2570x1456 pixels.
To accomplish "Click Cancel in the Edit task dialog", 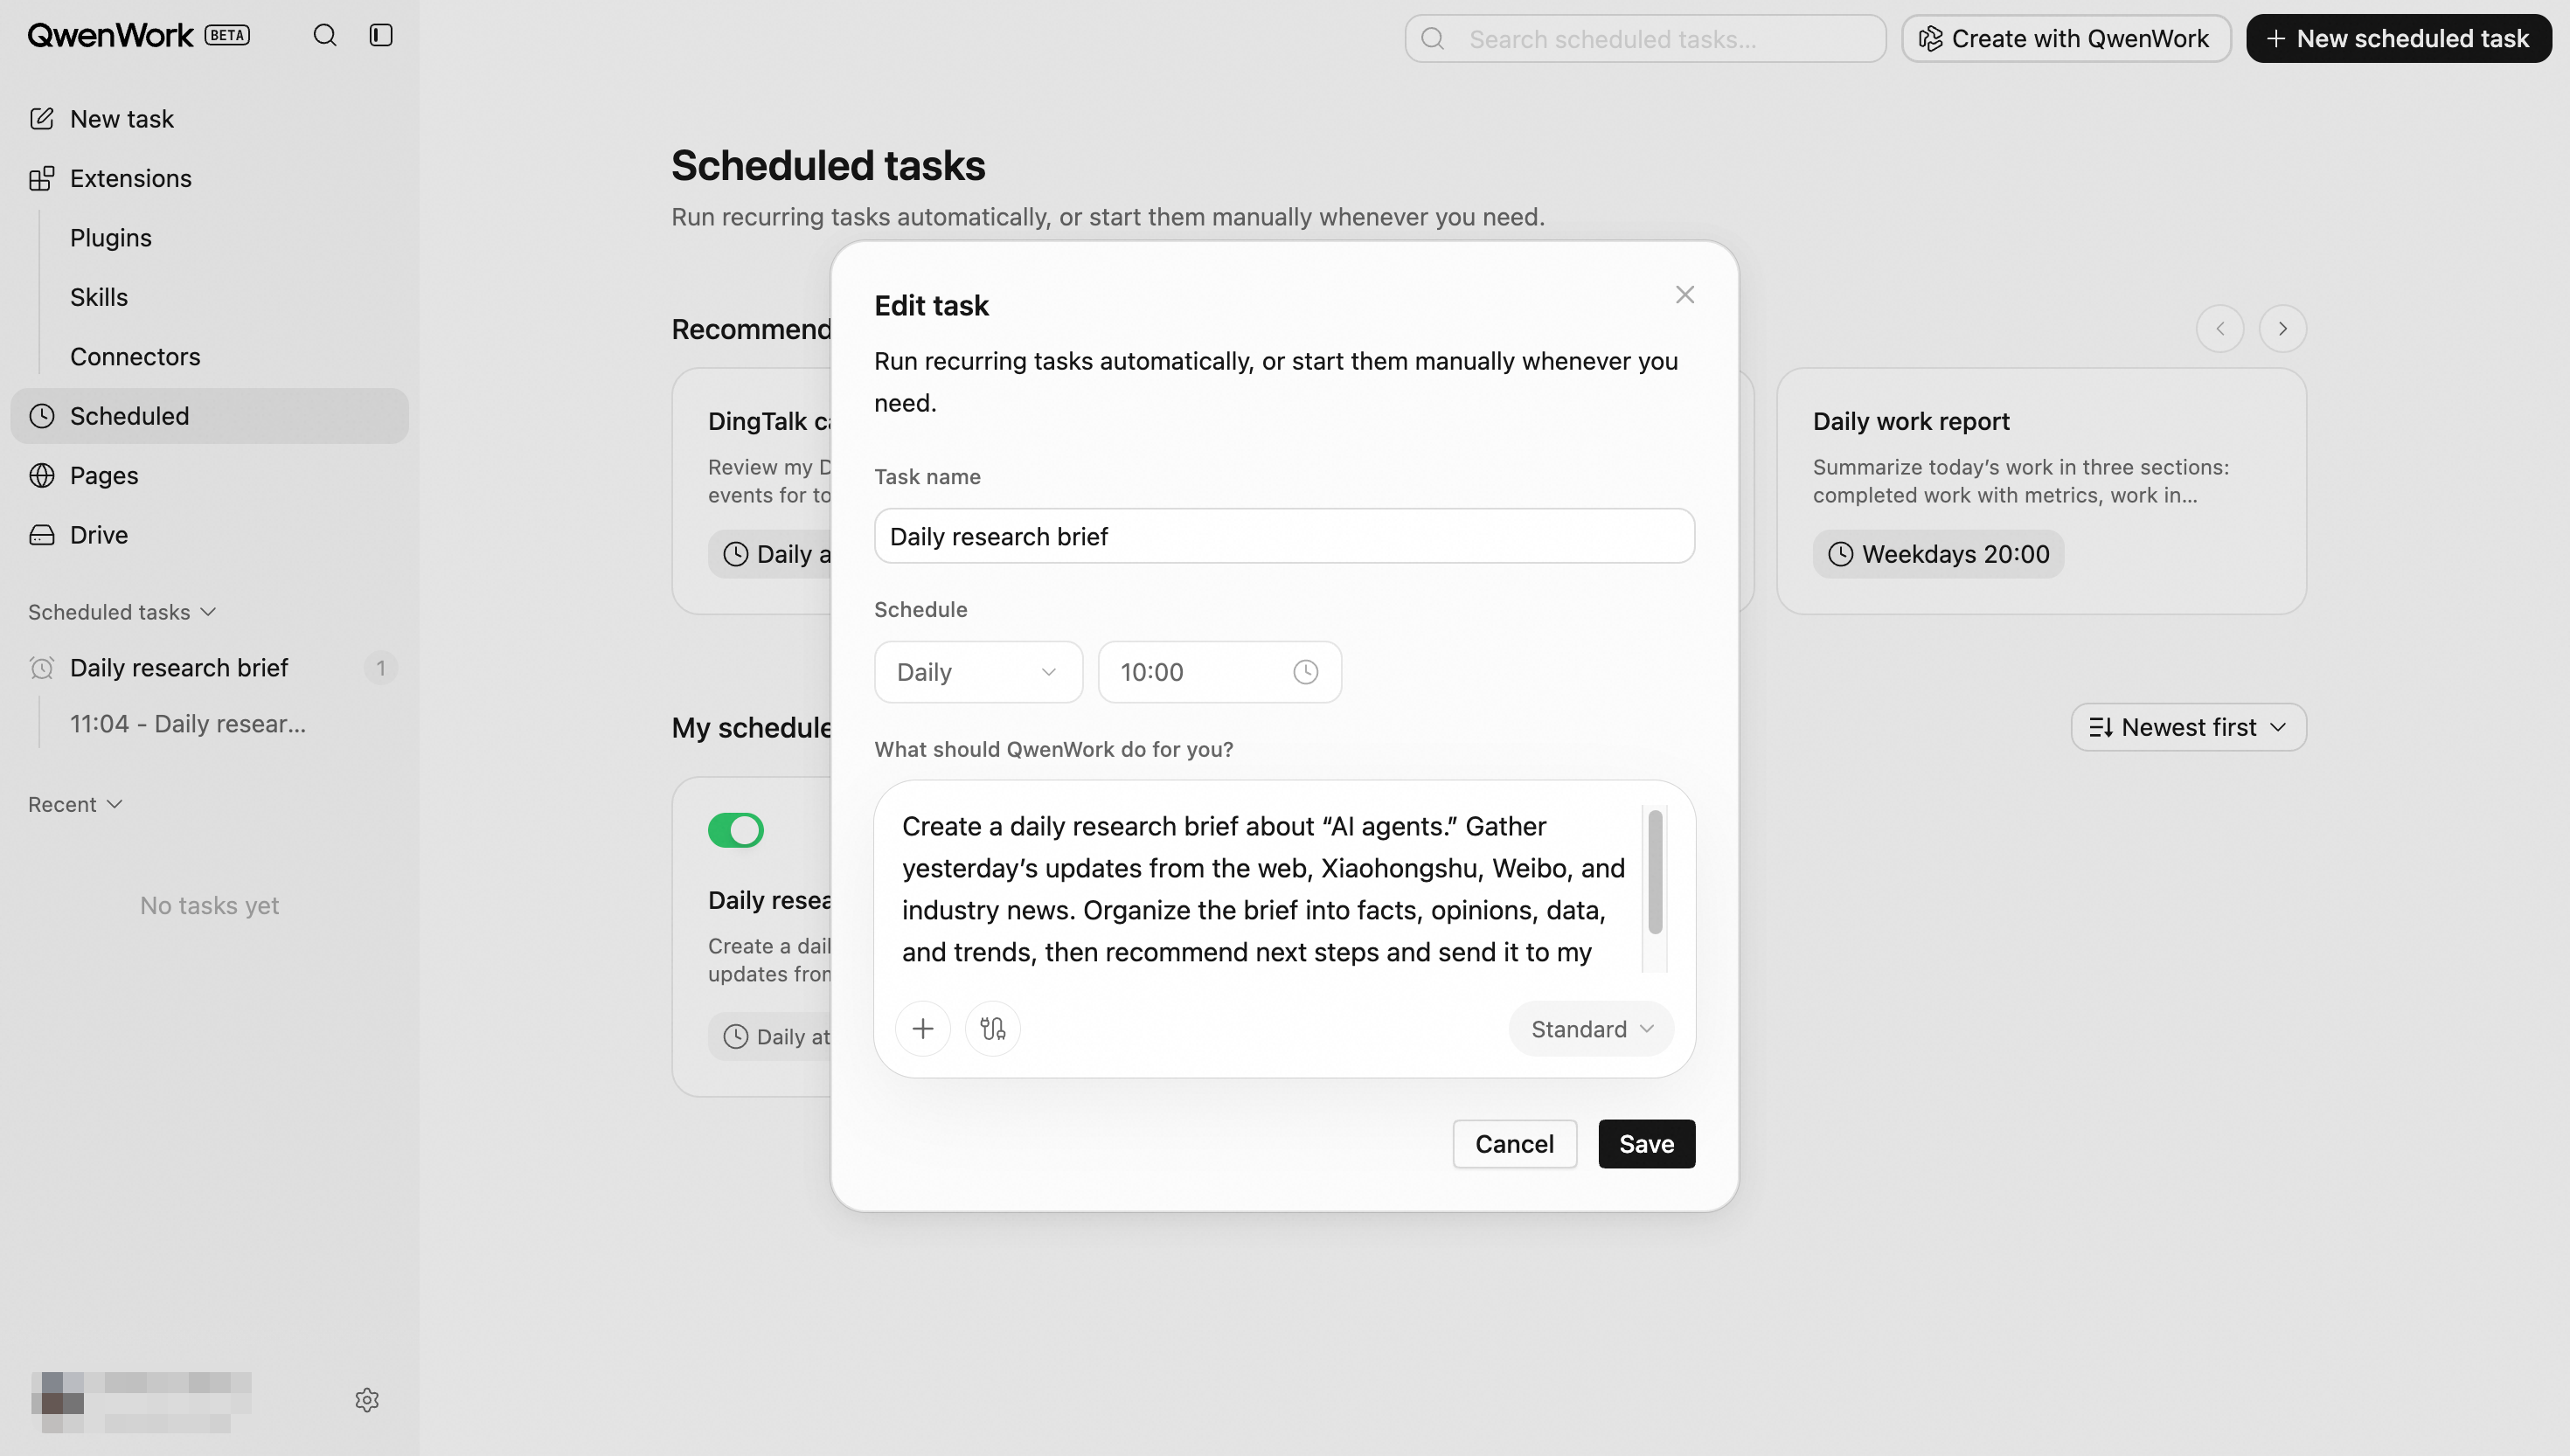I will click(1514, 1144).
